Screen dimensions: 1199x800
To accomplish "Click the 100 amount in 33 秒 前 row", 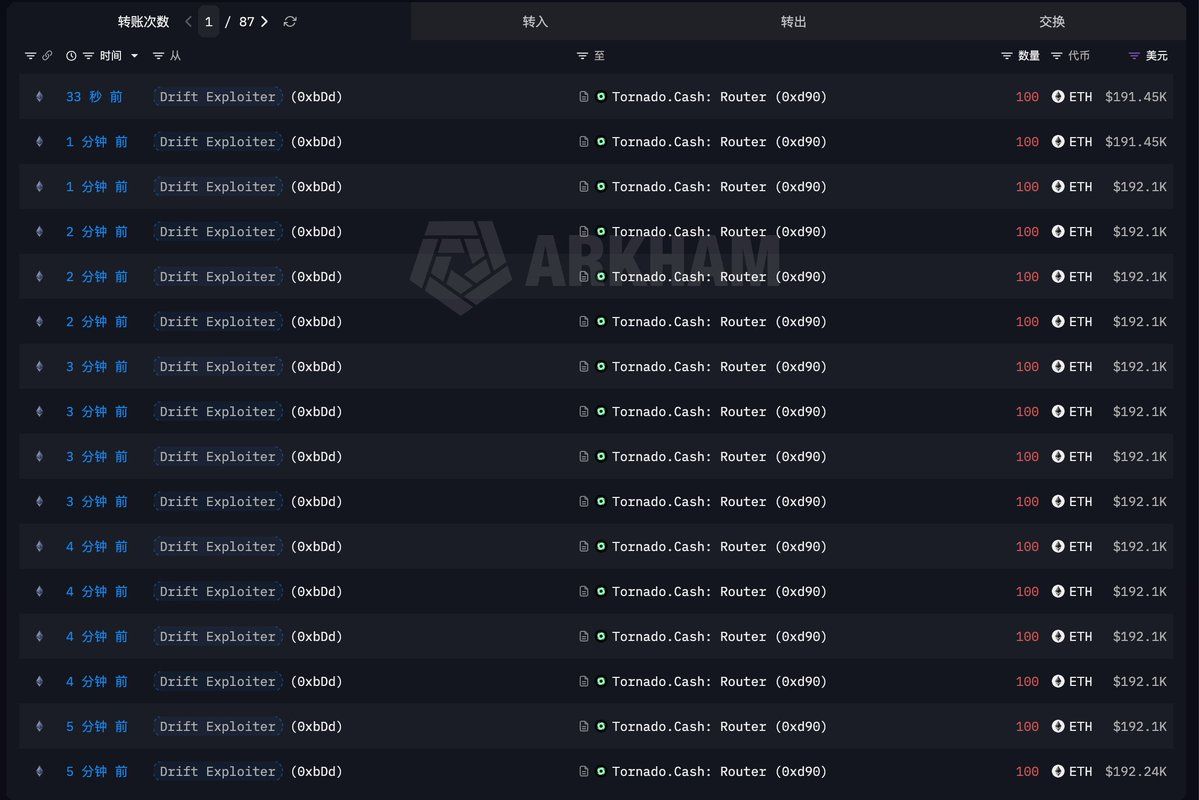I will 1027,96.
